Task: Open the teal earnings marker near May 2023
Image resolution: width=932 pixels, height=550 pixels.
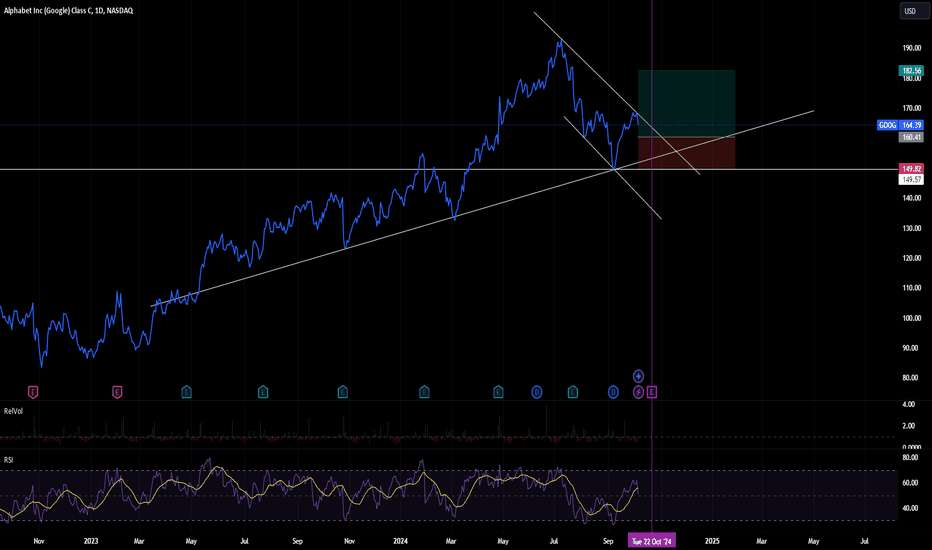Action: (x=187, y=392)
